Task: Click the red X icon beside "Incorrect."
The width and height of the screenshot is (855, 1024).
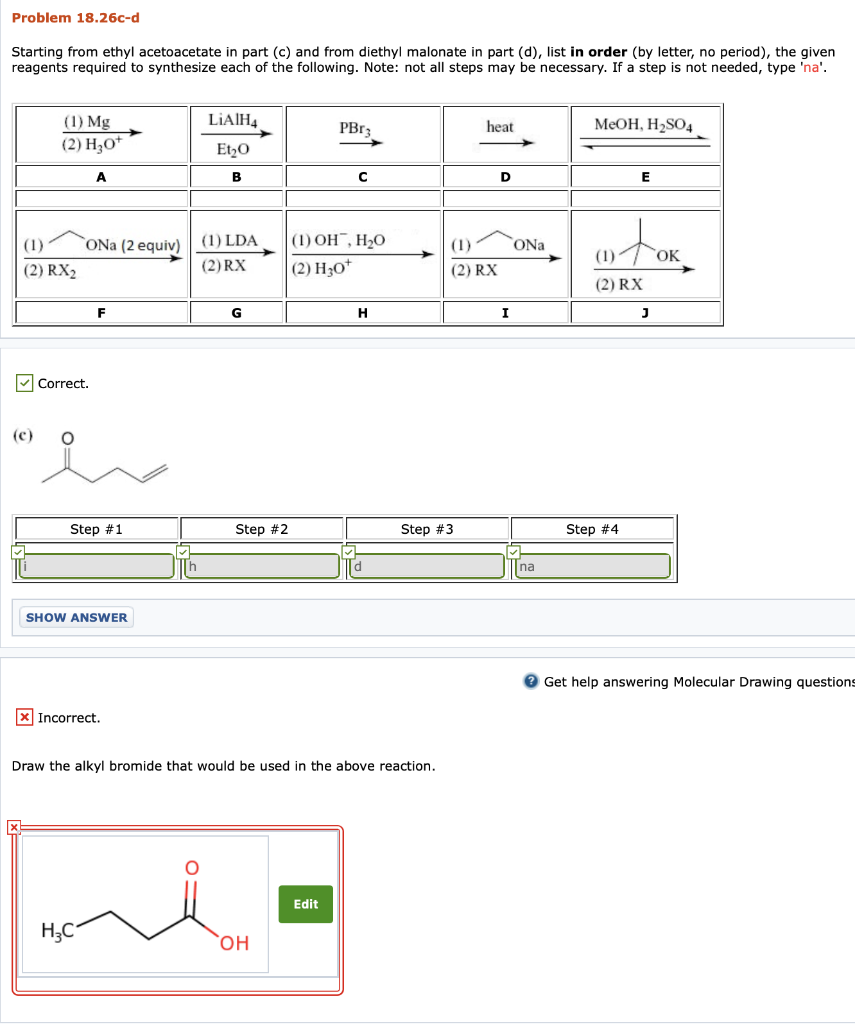Action: (x=22, y=717)
